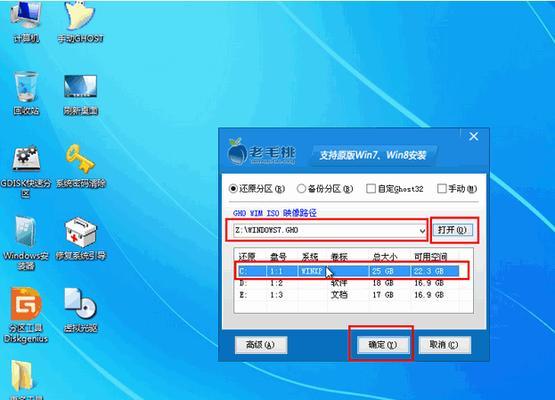Image resolution: width=555 pixels, height=400 pixels.
Task: Expand the image path dropdown arrow
Action: (422, 231)
